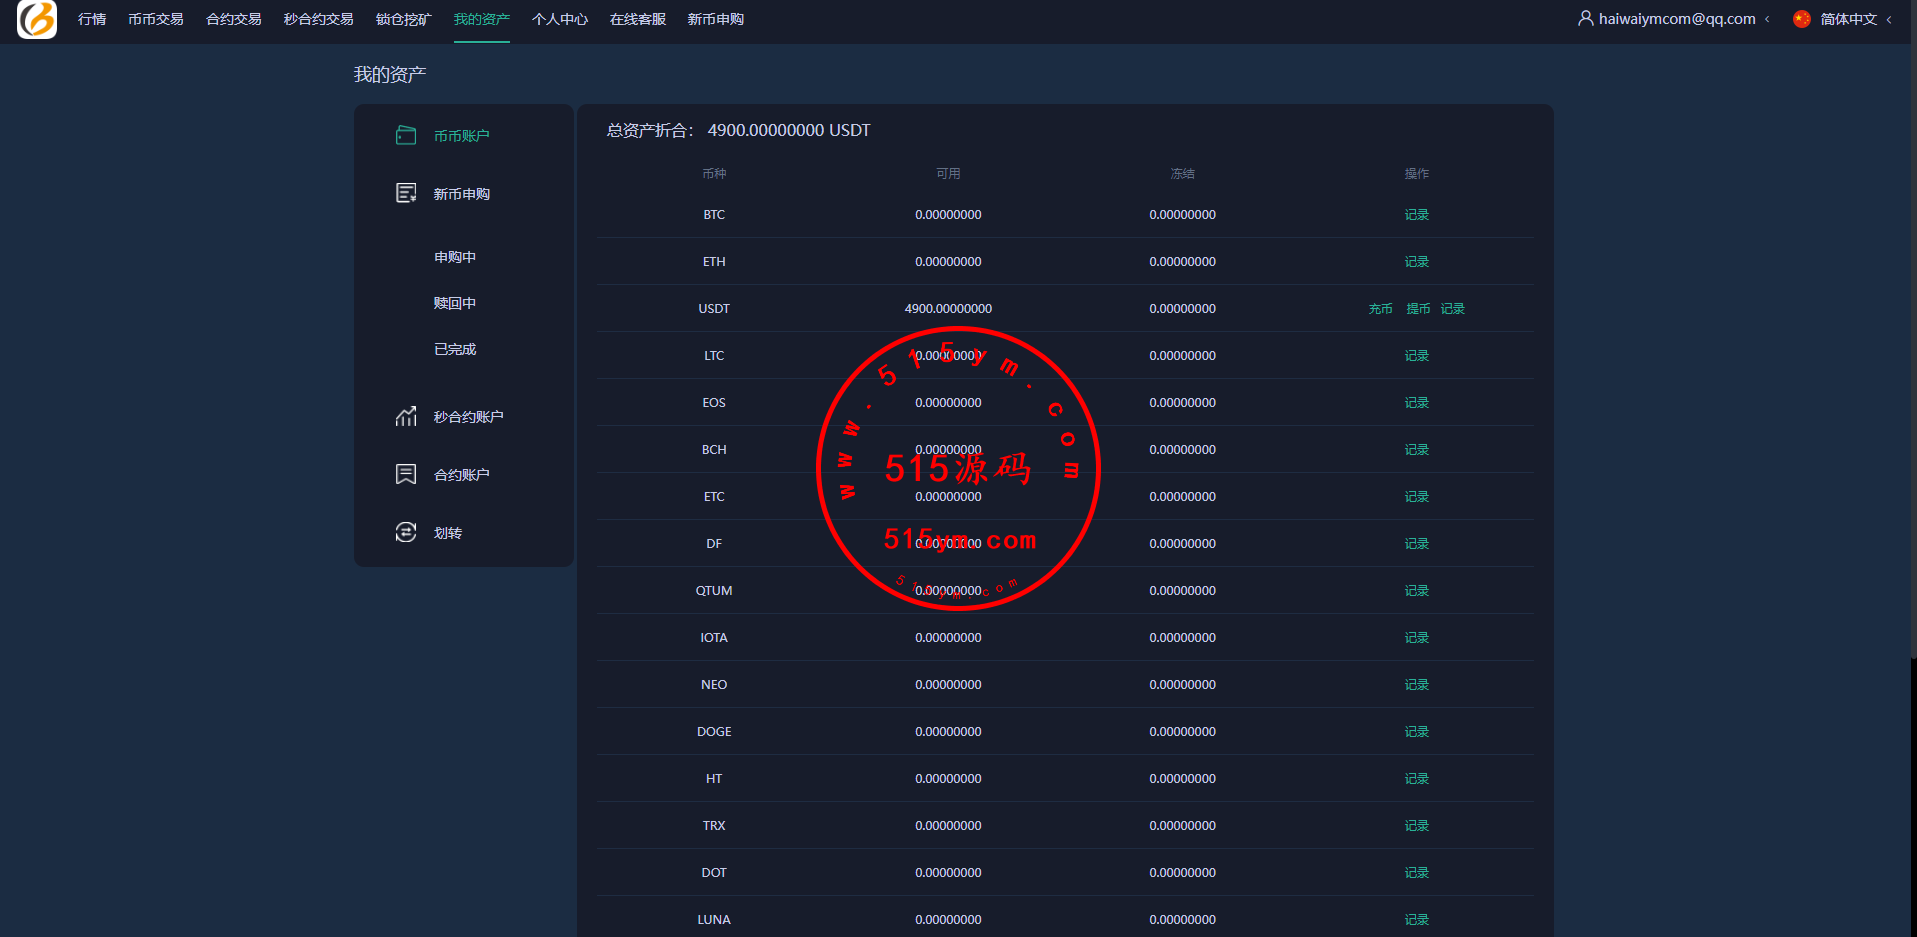Image resolution: width=1917 pixels, height=937 pixels.
Task: Open 在线客服 from the top bar
Action: click(x=637, y=19)
